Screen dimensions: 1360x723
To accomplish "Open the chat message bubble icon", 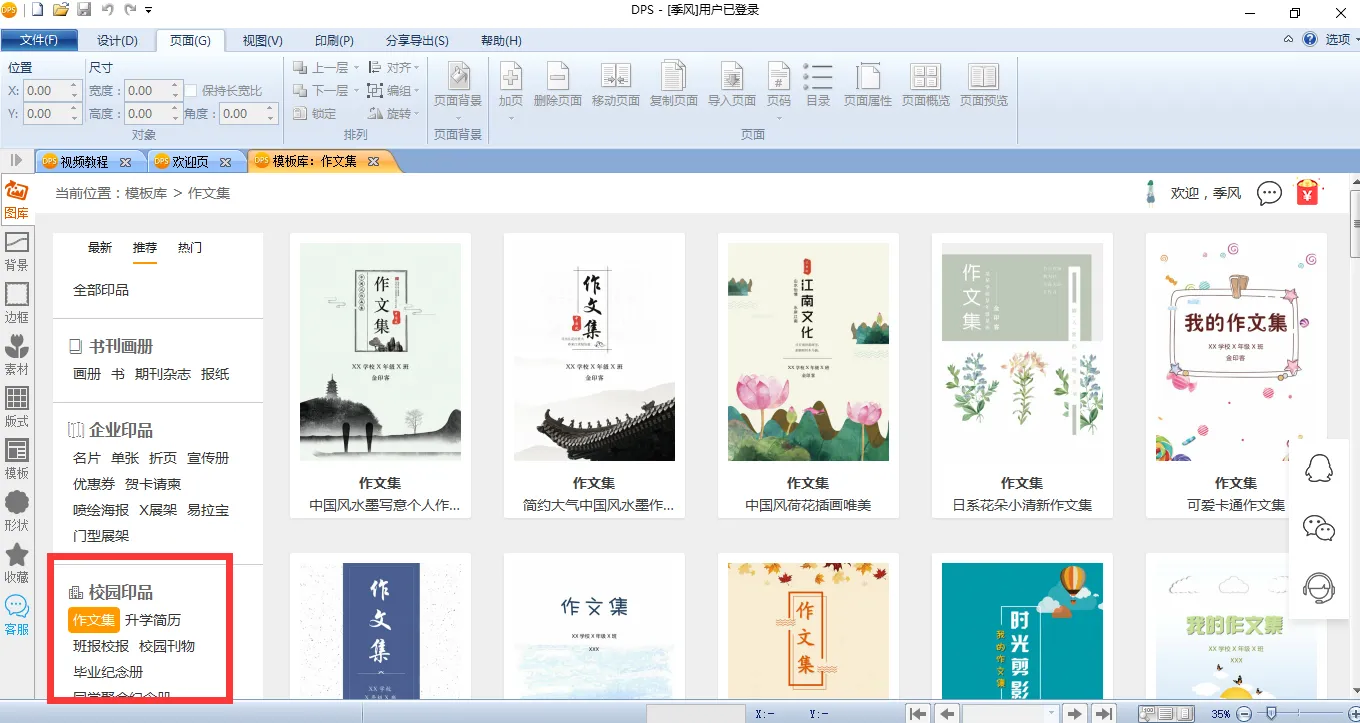I will coord(1269,193).
